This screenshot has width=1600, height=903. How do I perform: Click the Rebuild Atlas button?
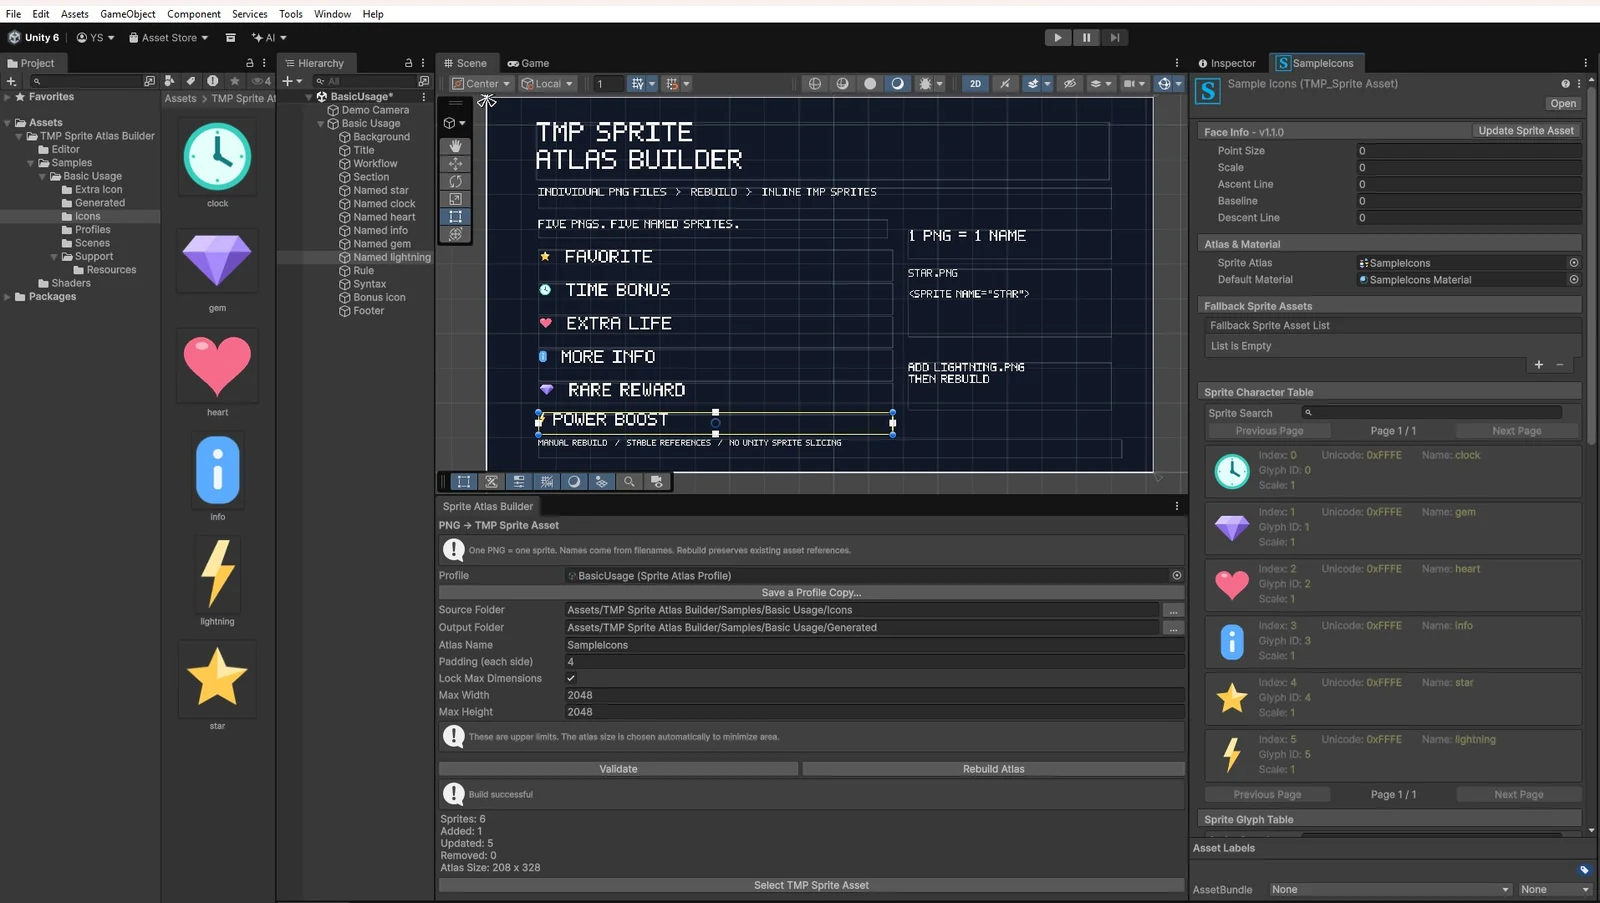click(993, 769)
